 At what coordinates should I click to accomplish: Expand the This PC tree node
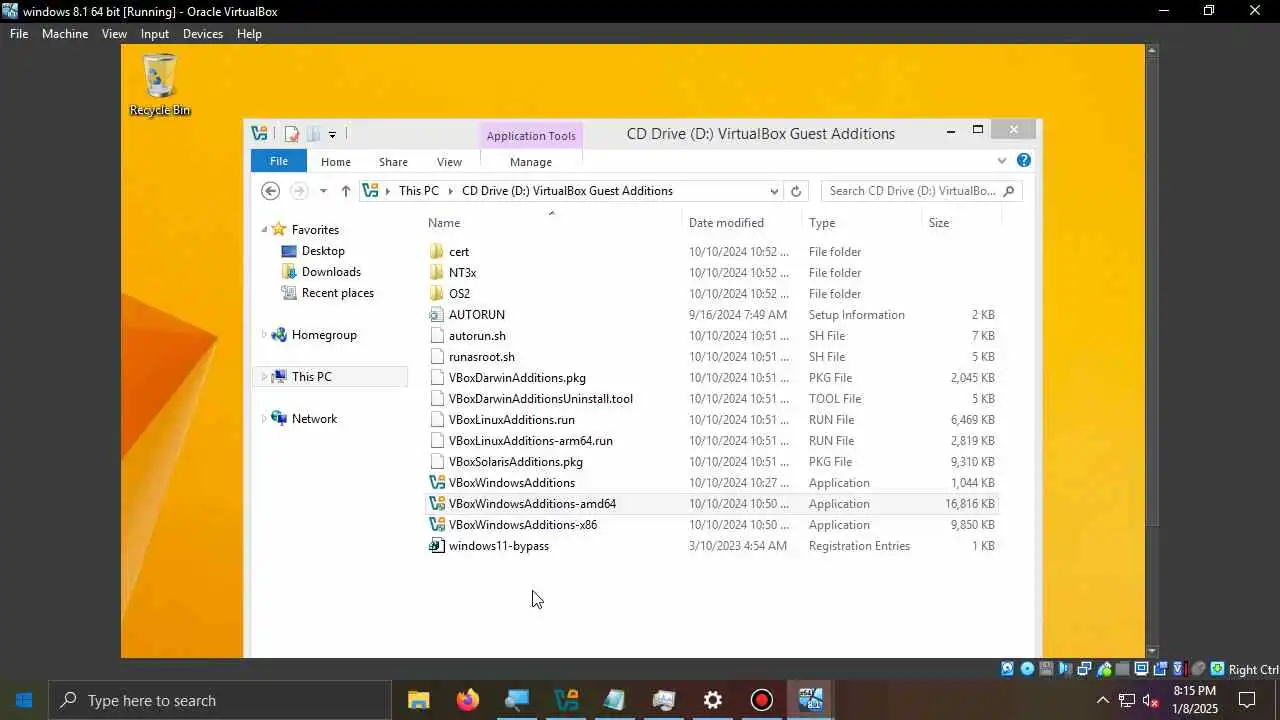click(265, 377)
